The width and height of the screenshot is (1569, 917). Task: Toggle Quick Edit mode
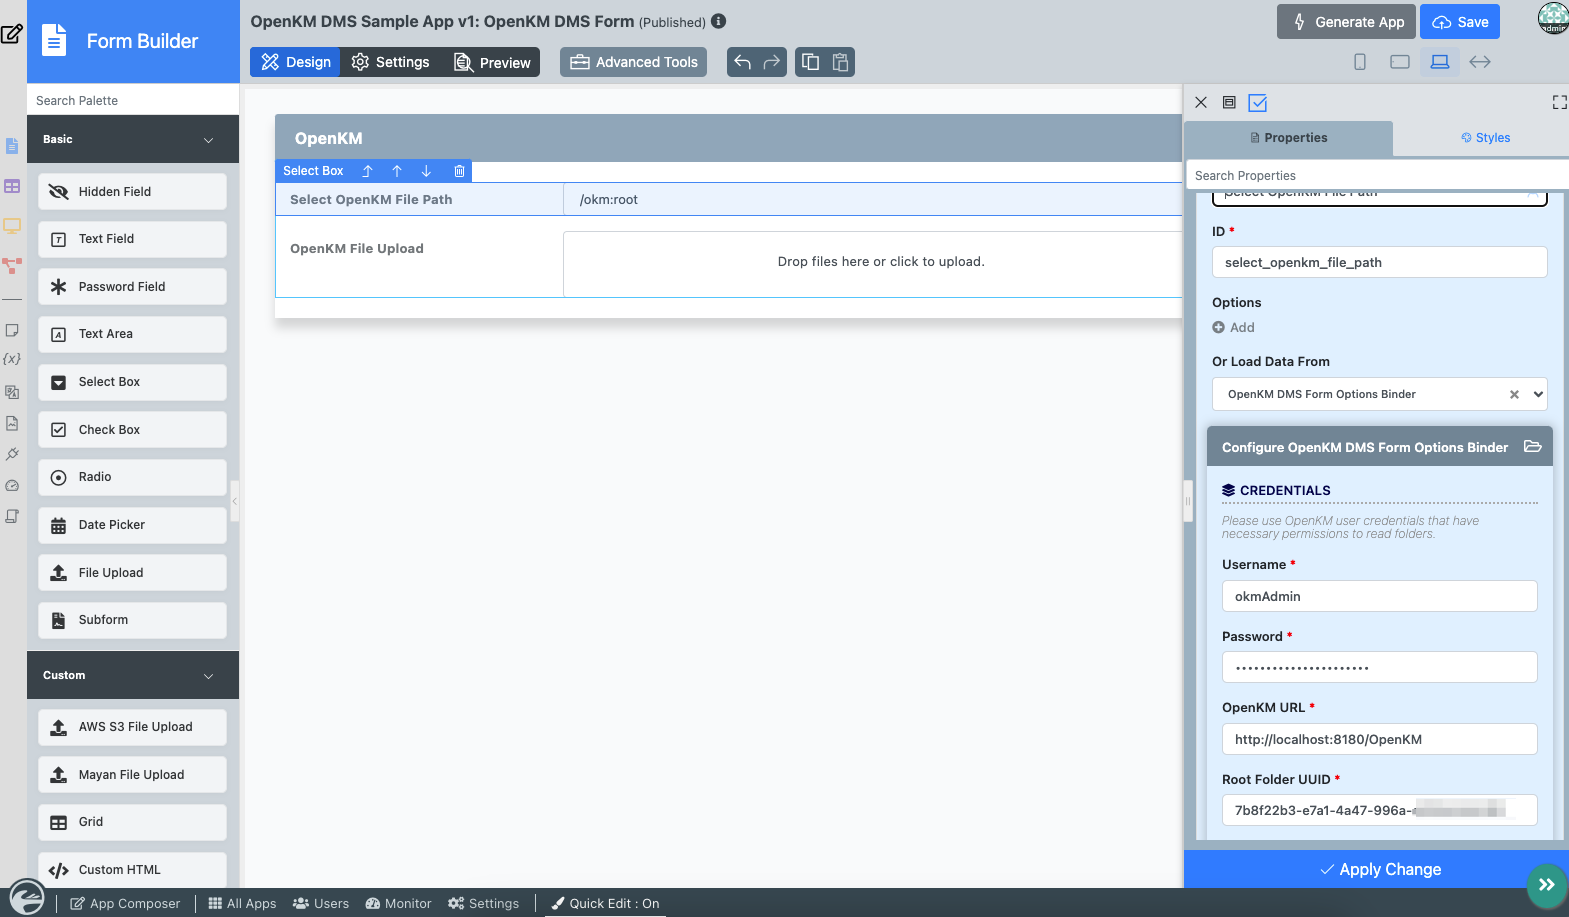click(605, 903)
